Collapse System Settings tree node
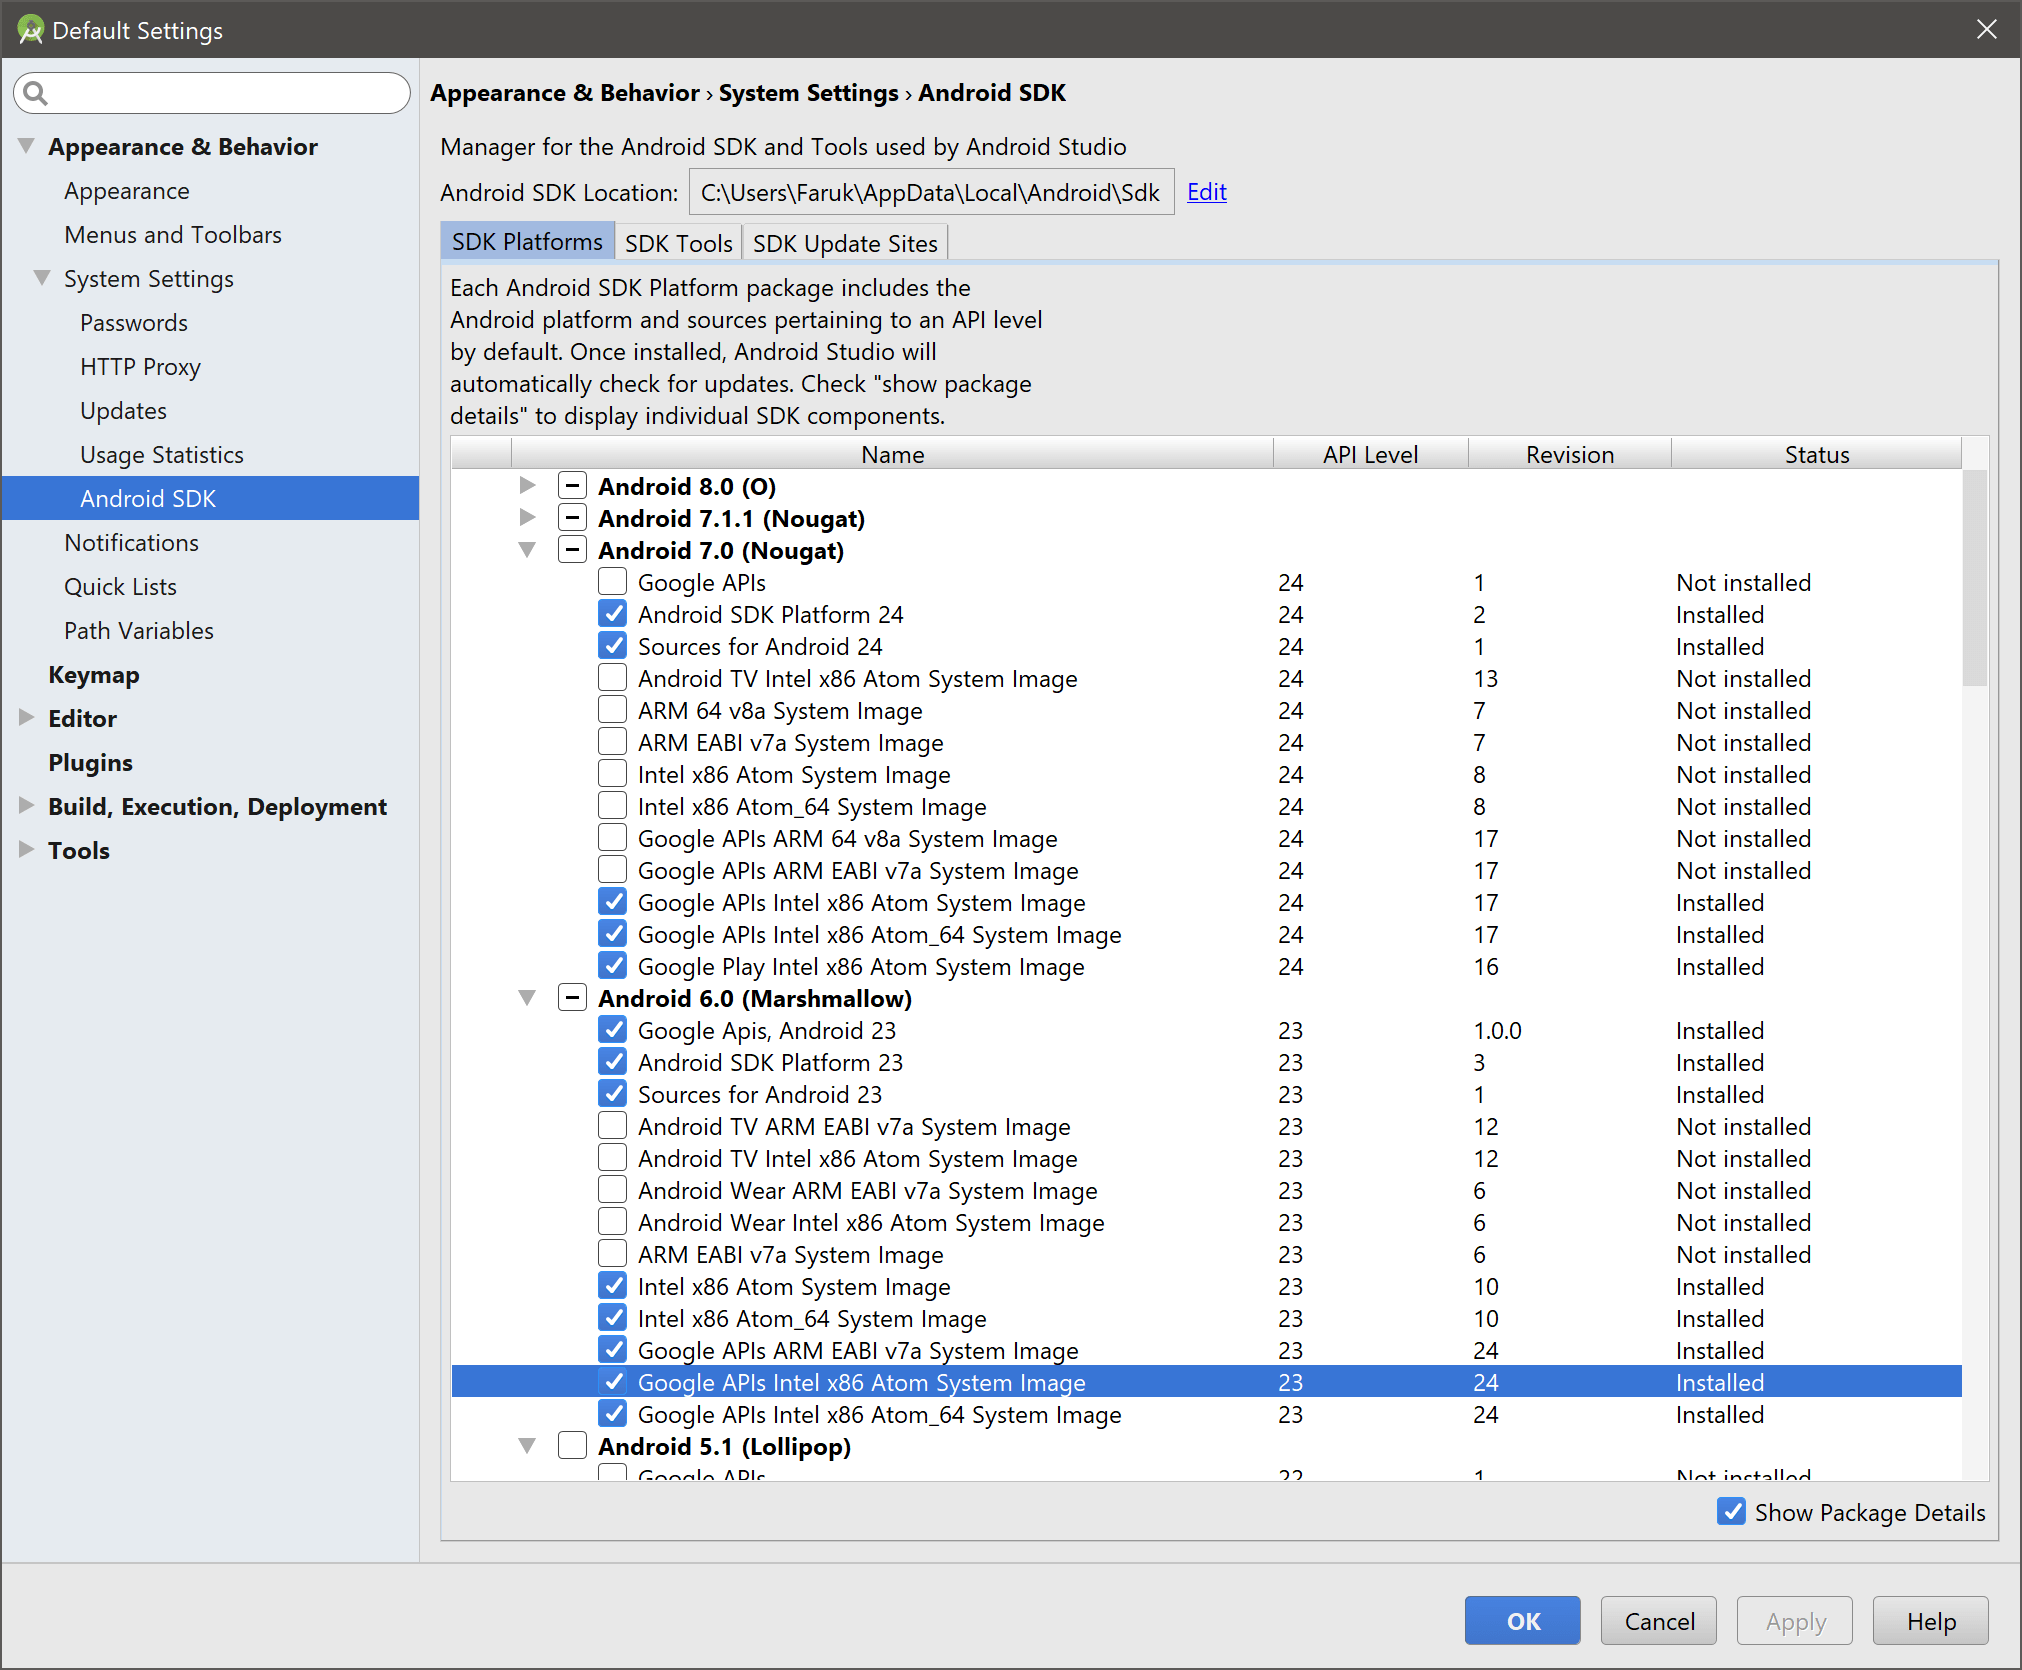The height and width of the screenshot is (1670, 2022). click(42, 278)
